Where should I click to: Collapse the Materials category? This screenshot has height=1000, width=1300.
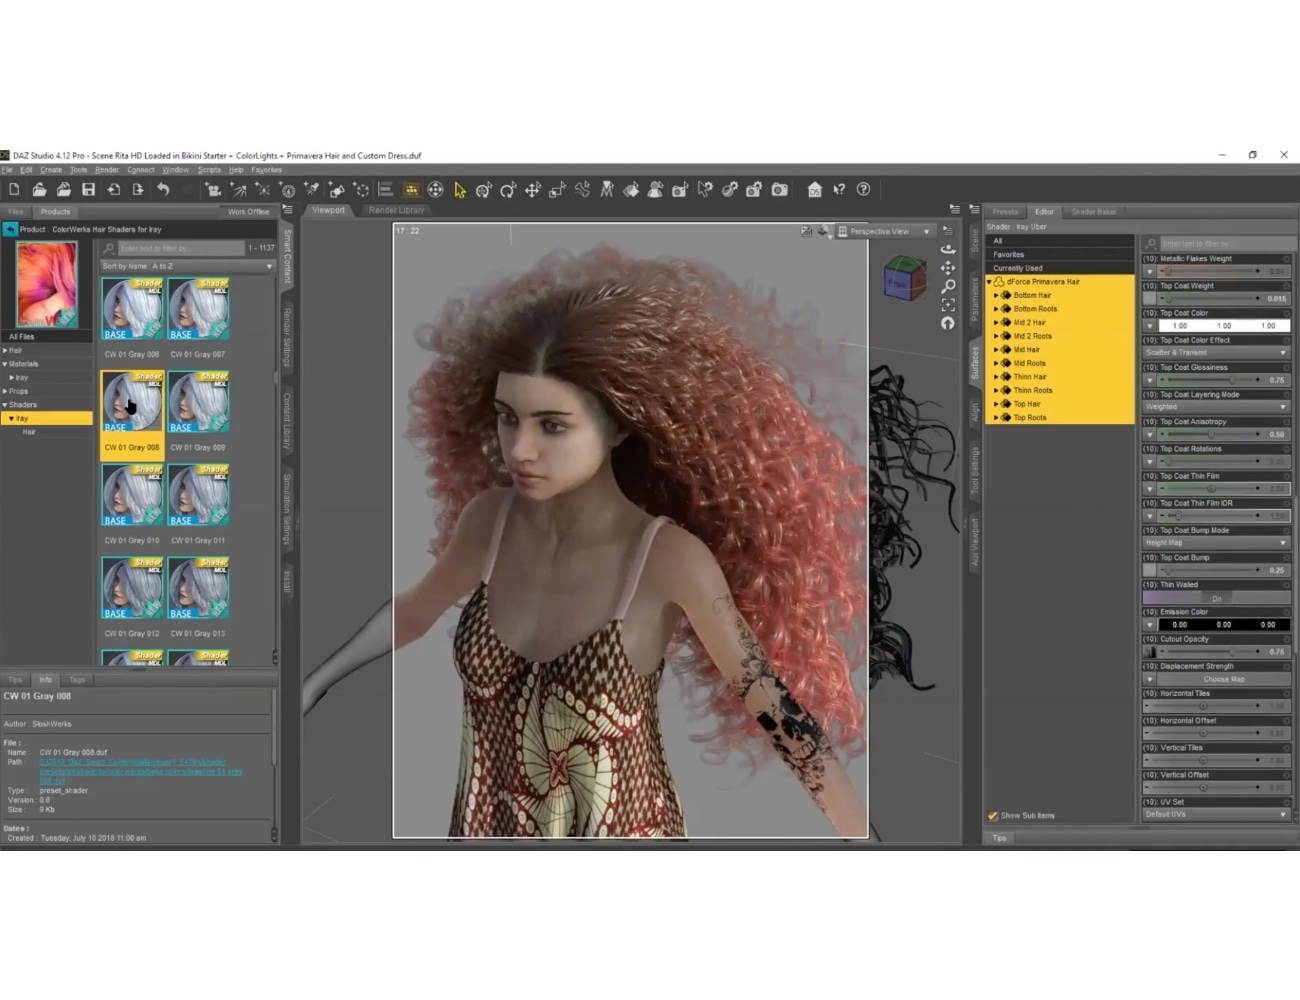pyautogui.click(x=5, y=364)
